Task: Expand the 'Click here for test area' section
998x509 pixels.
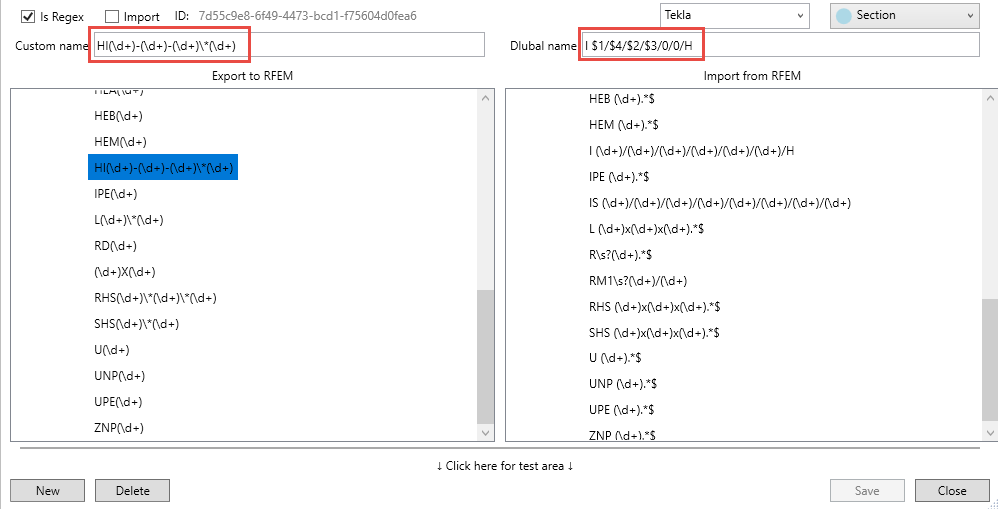Action: point(505,466)
